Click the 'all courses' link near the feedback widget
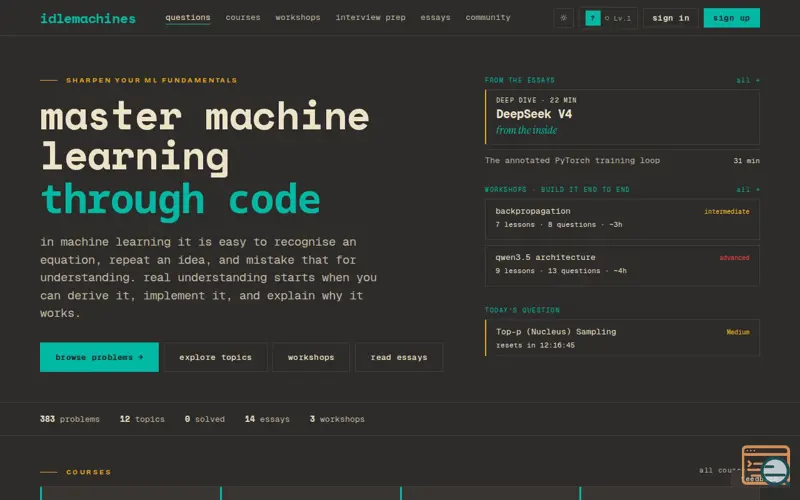Screen dimensions: 800x500 point(719,470)
